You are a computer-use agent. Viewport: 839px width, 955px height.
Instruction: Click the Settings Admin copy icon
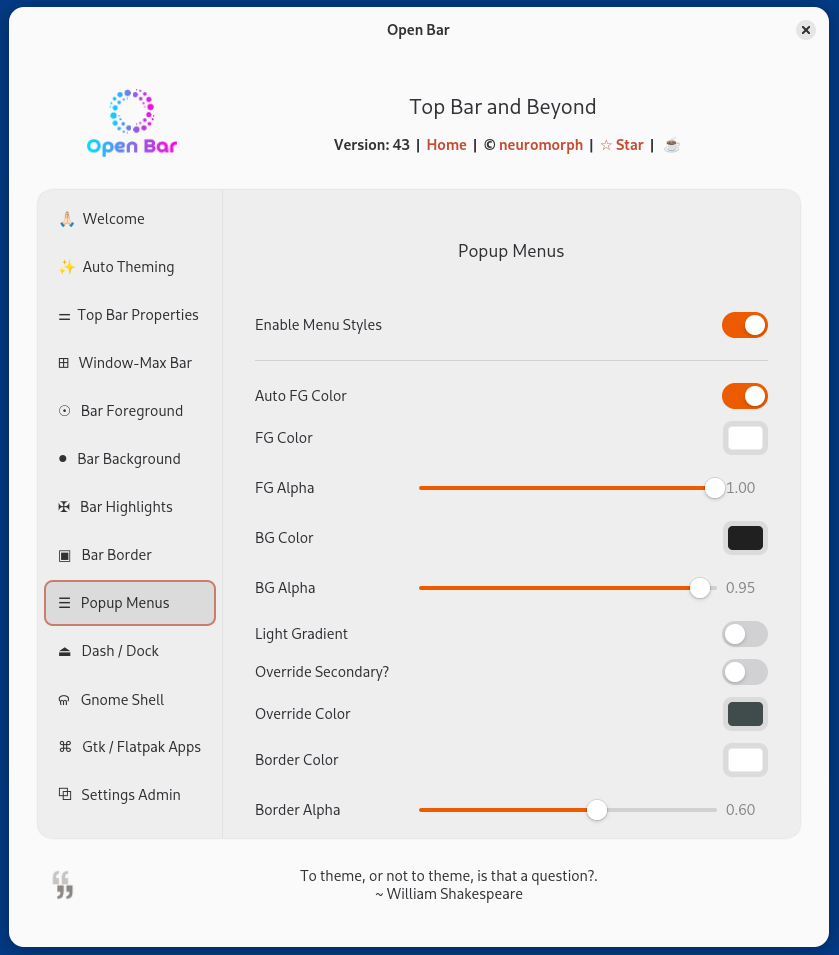(65, 795)
